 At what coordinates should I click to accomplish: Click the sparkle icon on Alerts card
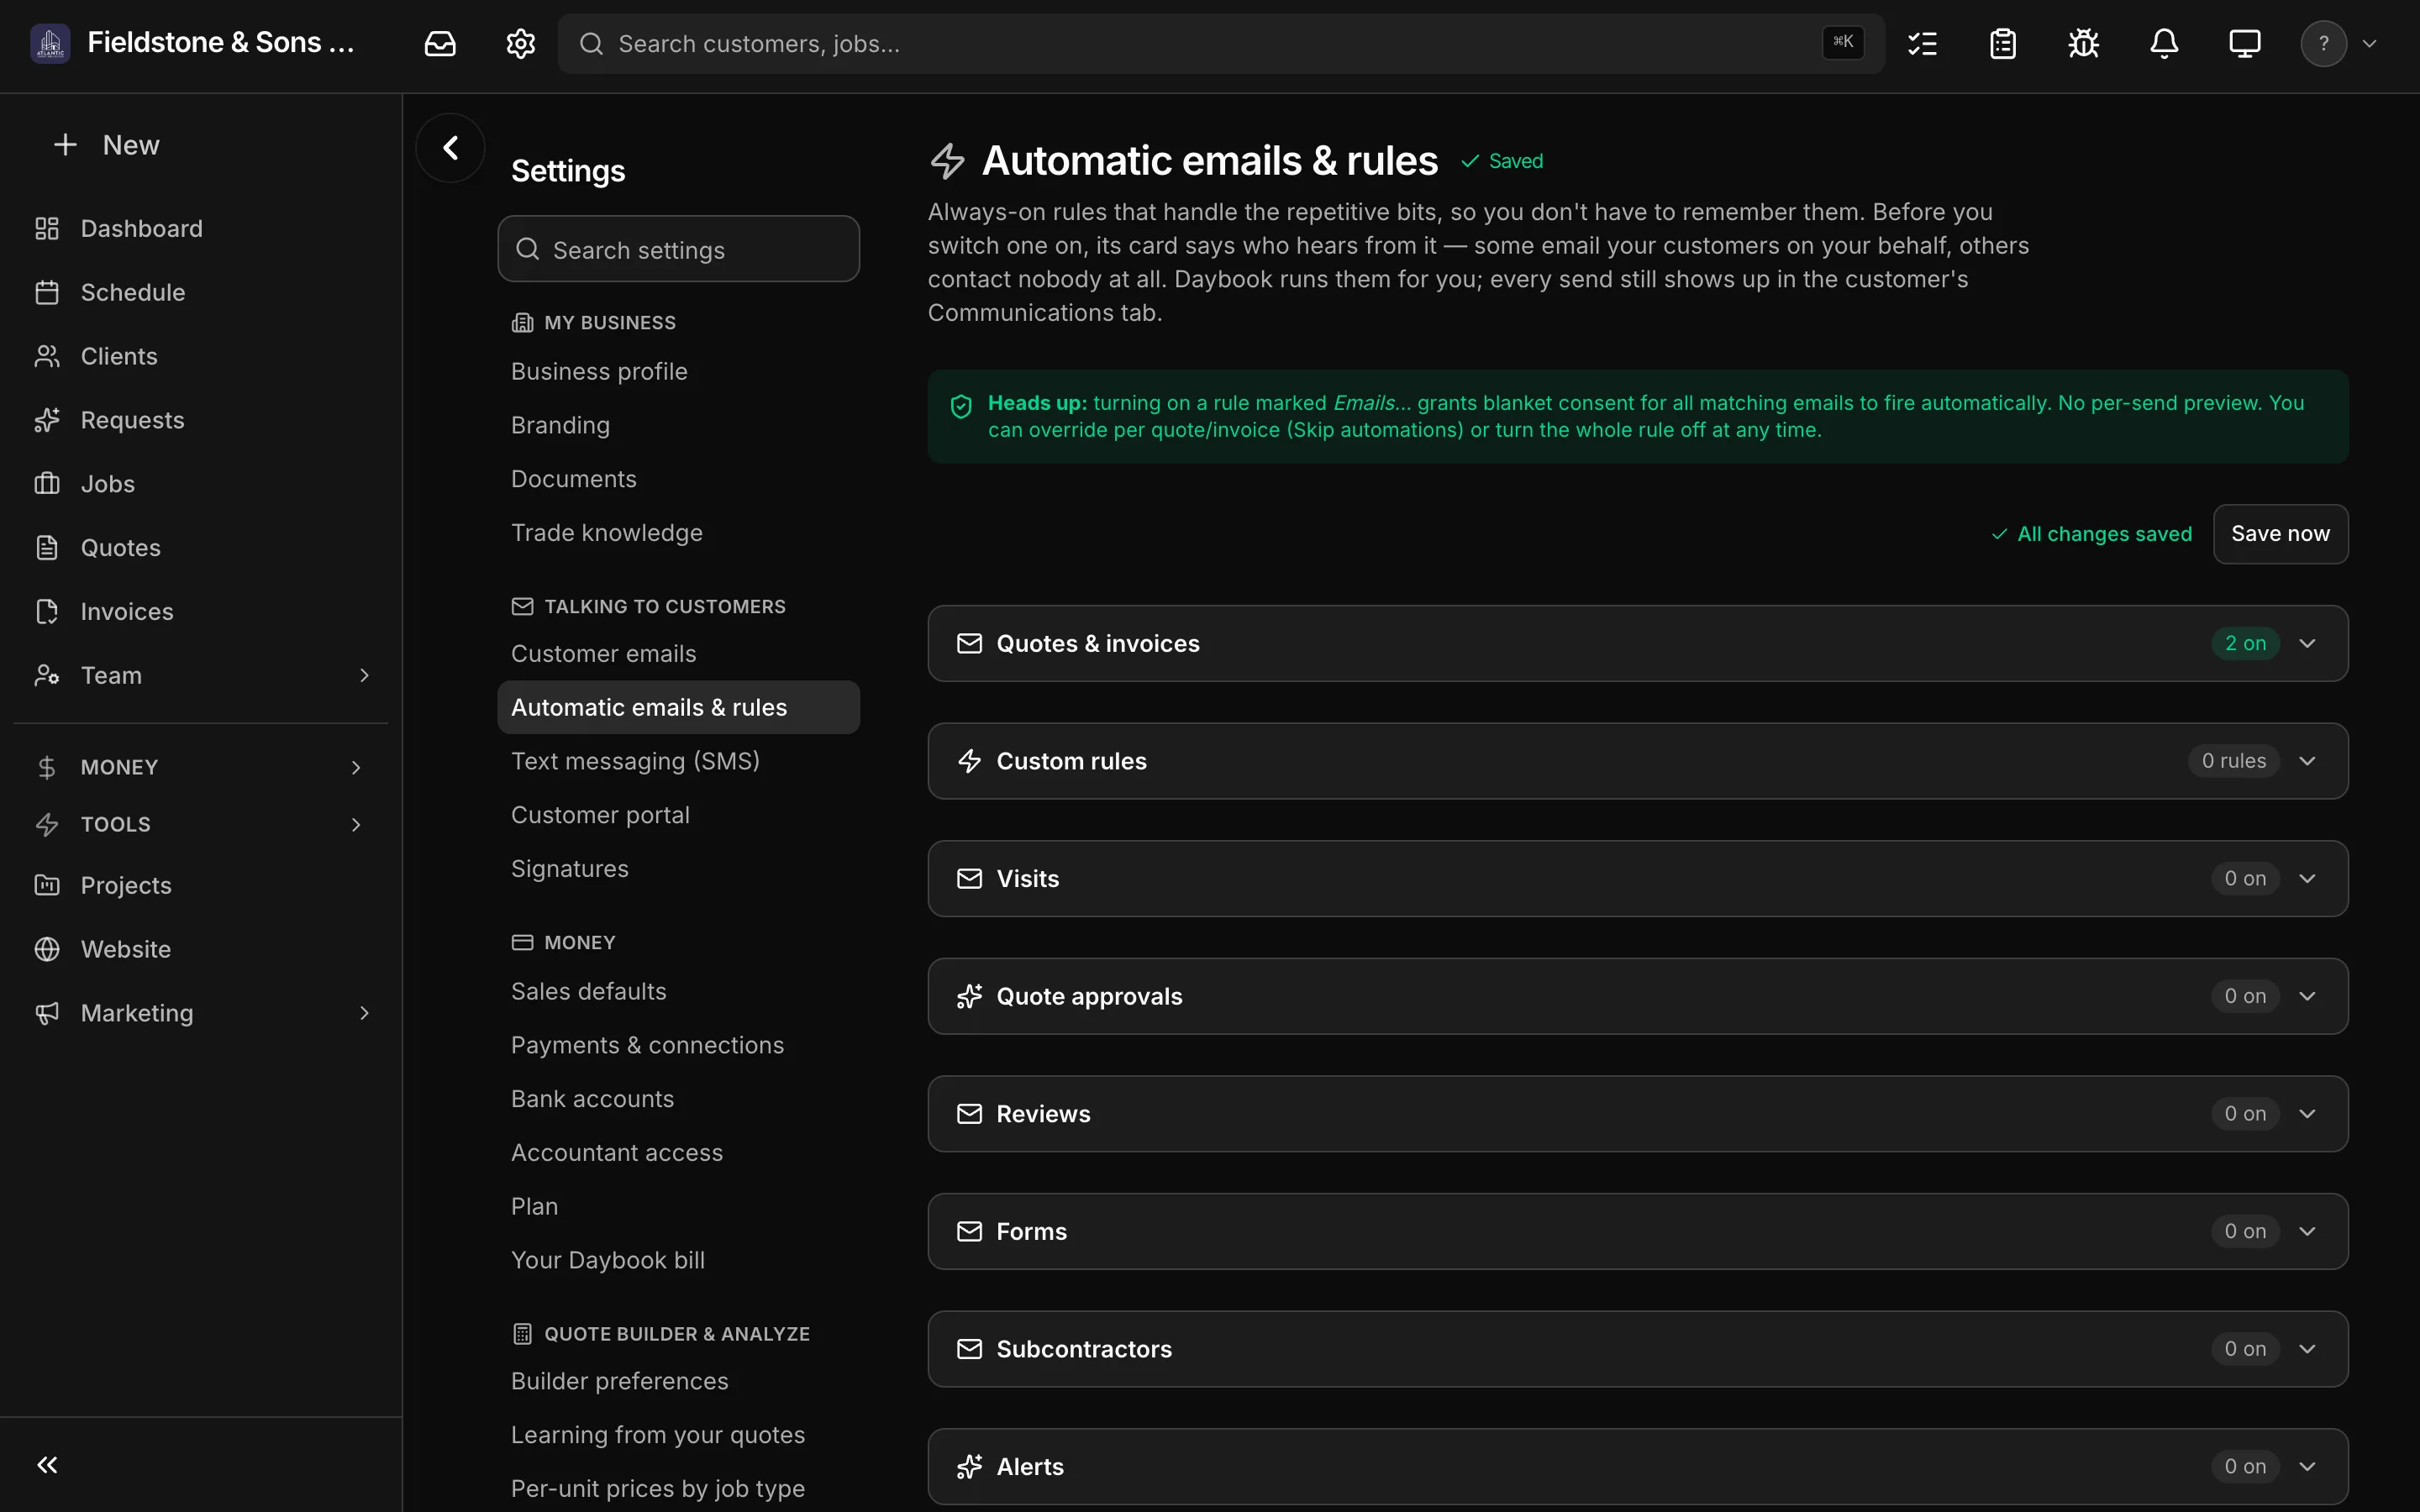[x=969, y=1466]
